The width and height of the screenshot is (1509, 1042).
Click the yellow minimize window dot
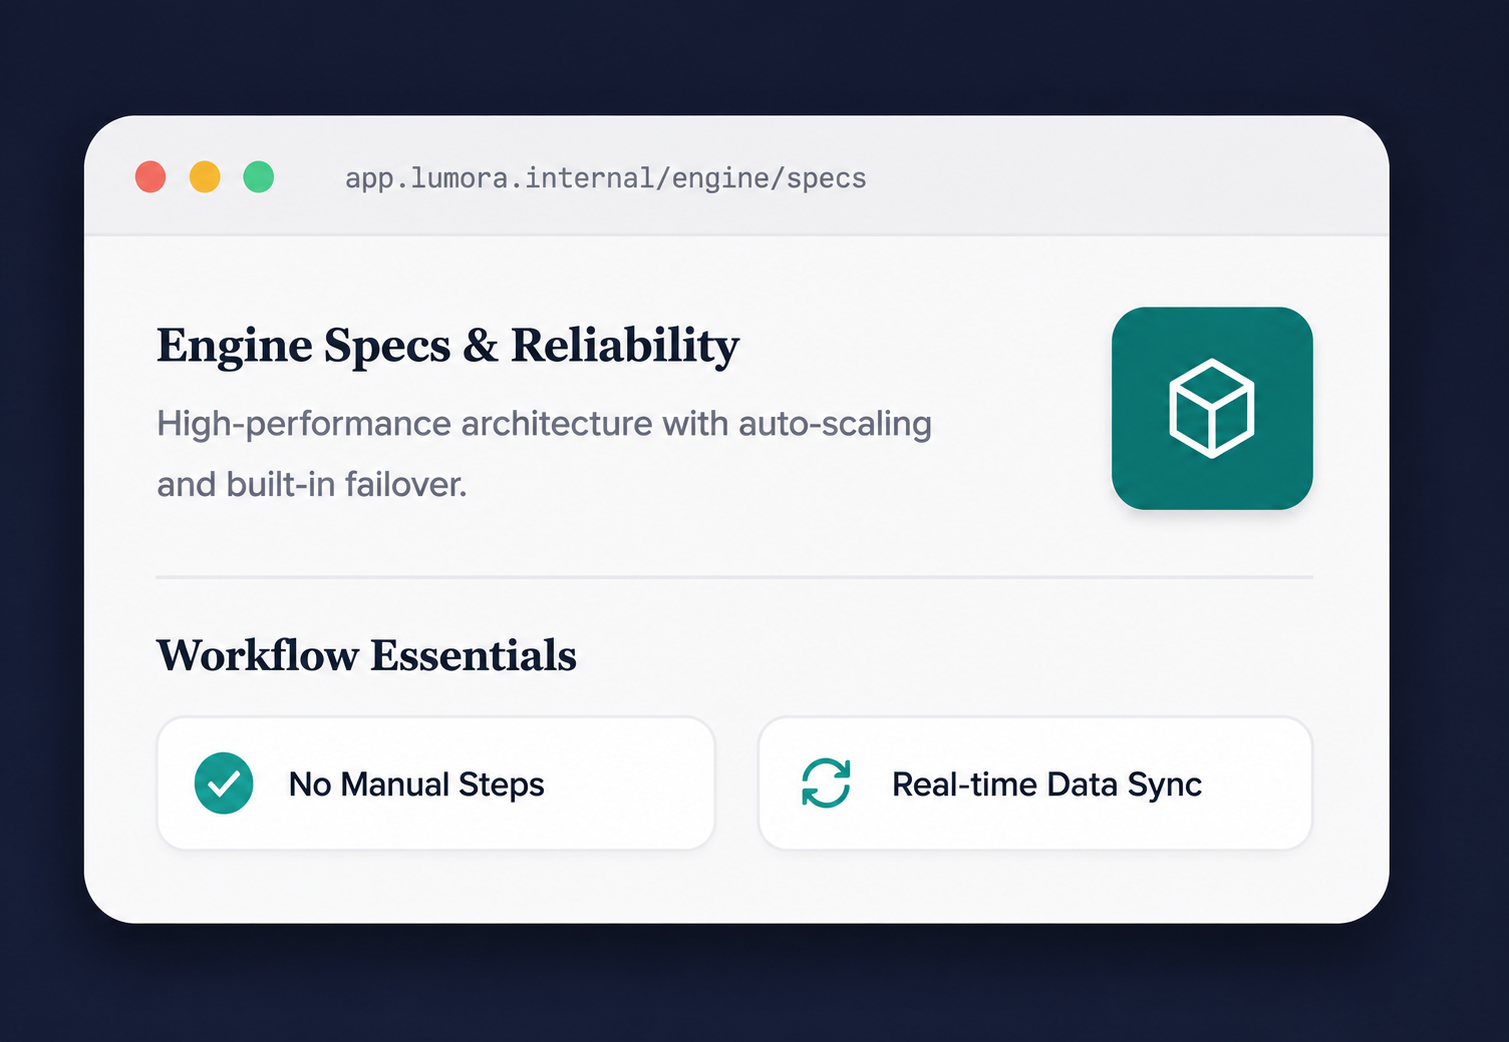point(205,177)
